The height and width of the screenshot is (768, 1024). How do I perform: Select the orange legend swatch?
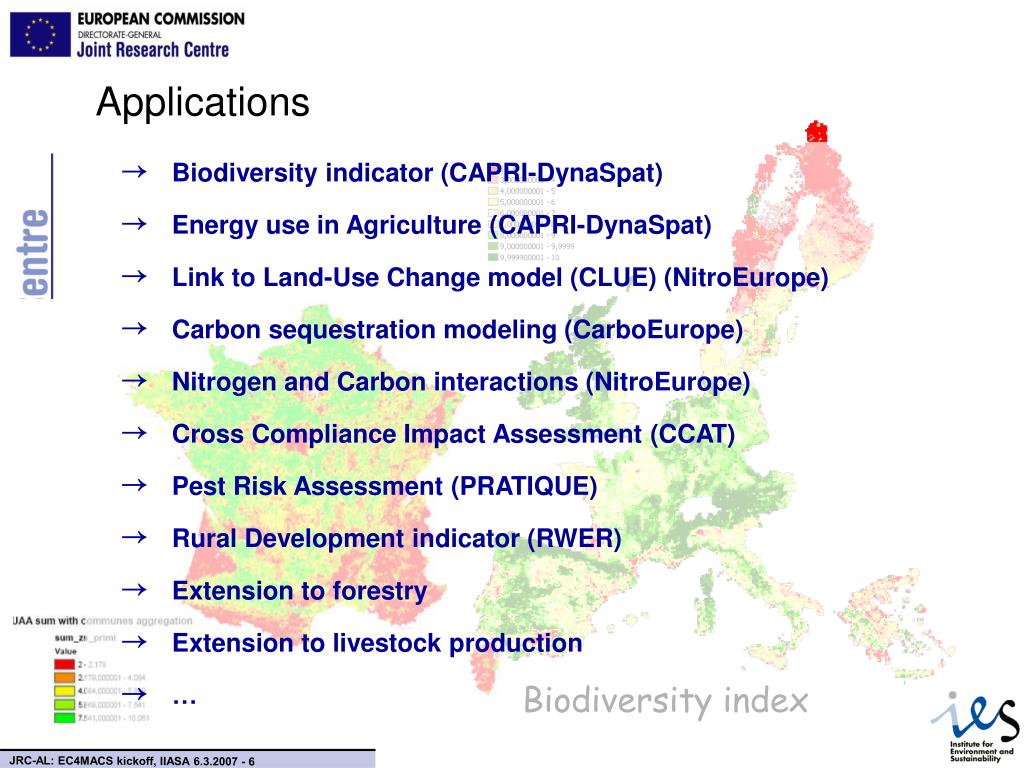[x=65, y=678]
